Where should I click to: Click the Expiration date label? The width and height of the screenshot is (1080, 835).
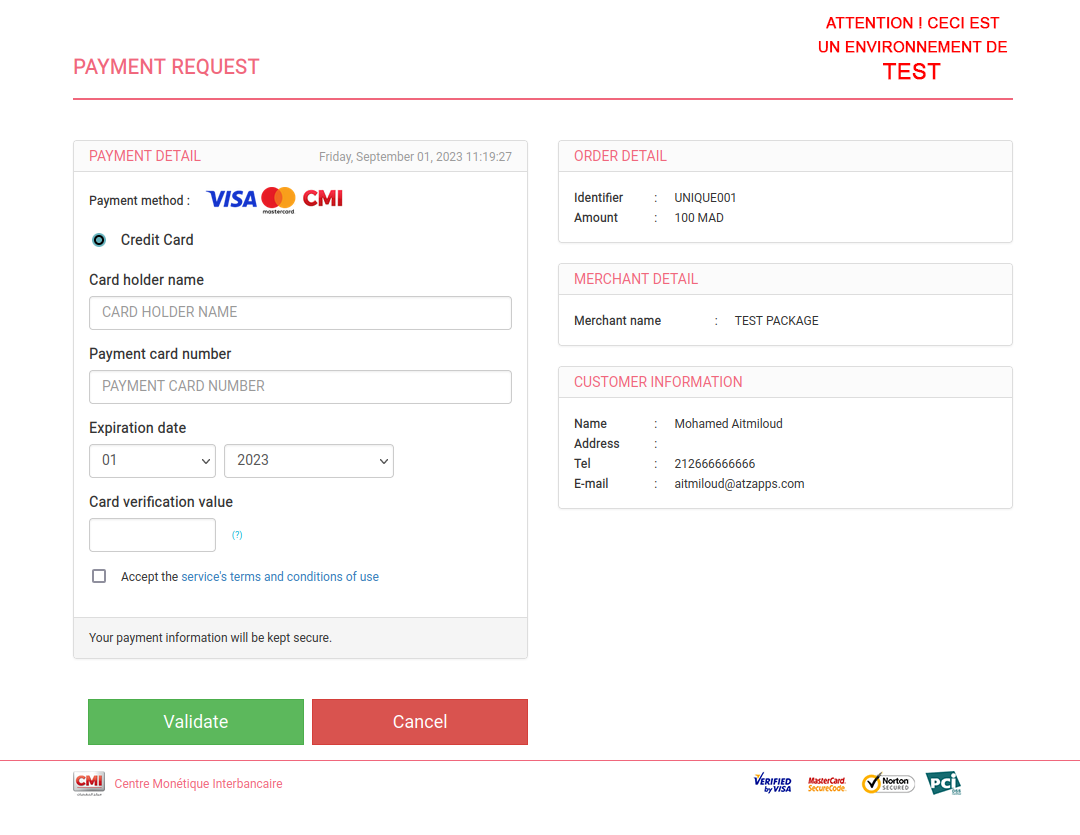(x=138, y=428)
